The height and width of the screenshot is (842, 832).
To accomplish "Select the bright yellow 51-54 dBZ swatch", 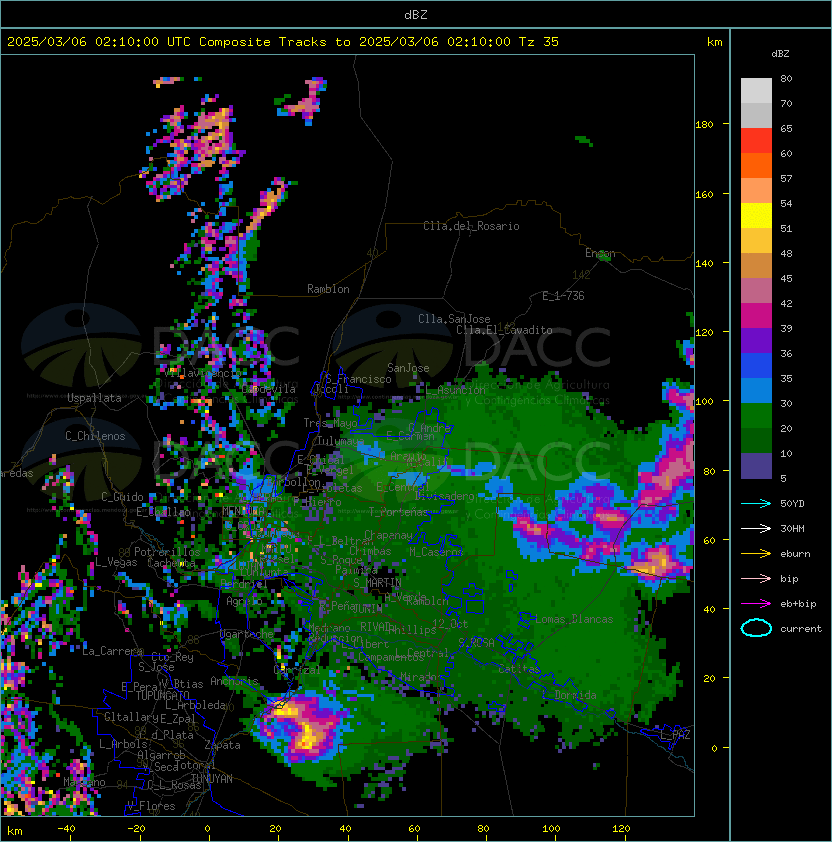I will point(756,215).
